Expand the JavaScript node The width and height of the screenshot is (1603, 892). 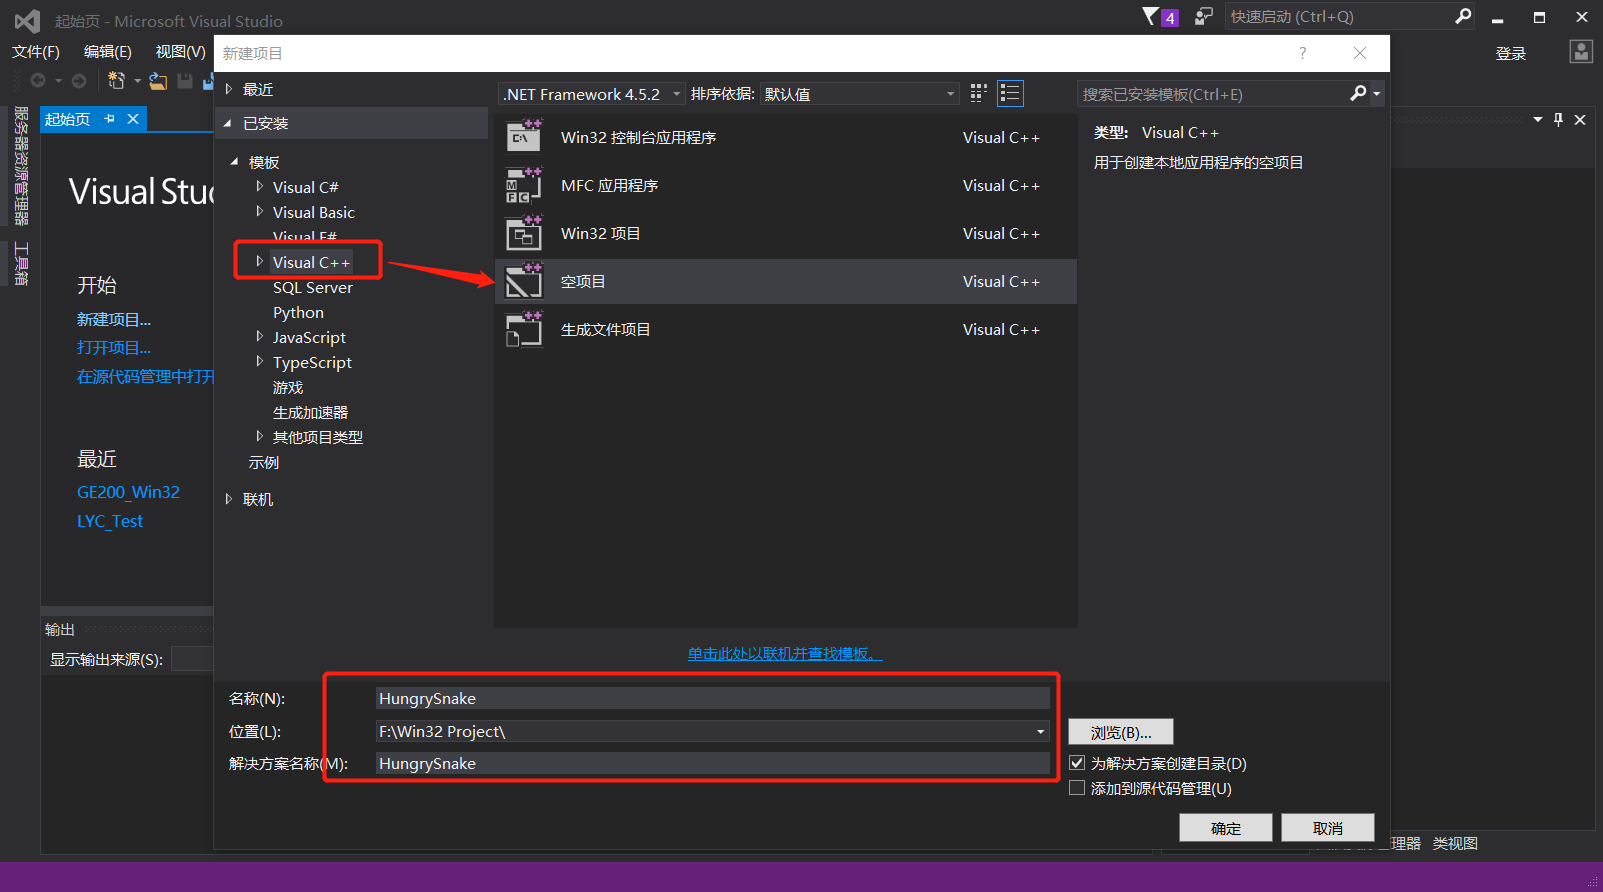pyautogui.click(x=260, y=337)
